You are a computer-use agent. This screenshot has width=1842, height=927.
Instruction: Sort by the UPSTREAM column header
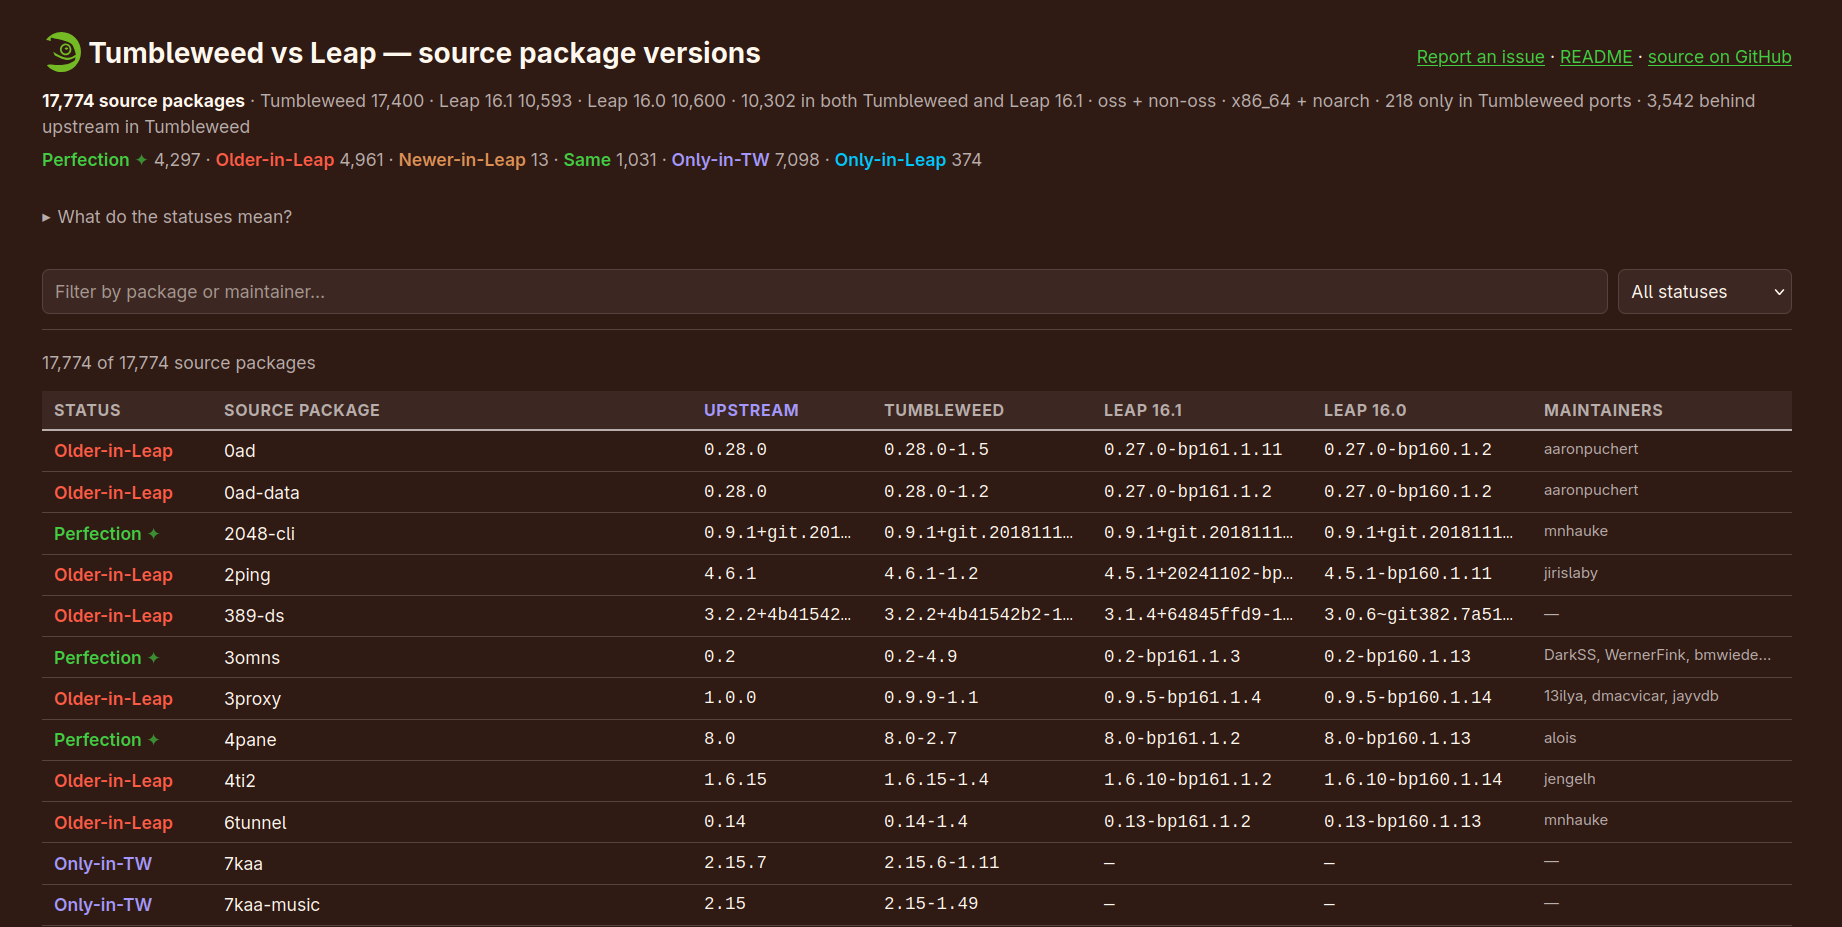click(751, 410)
